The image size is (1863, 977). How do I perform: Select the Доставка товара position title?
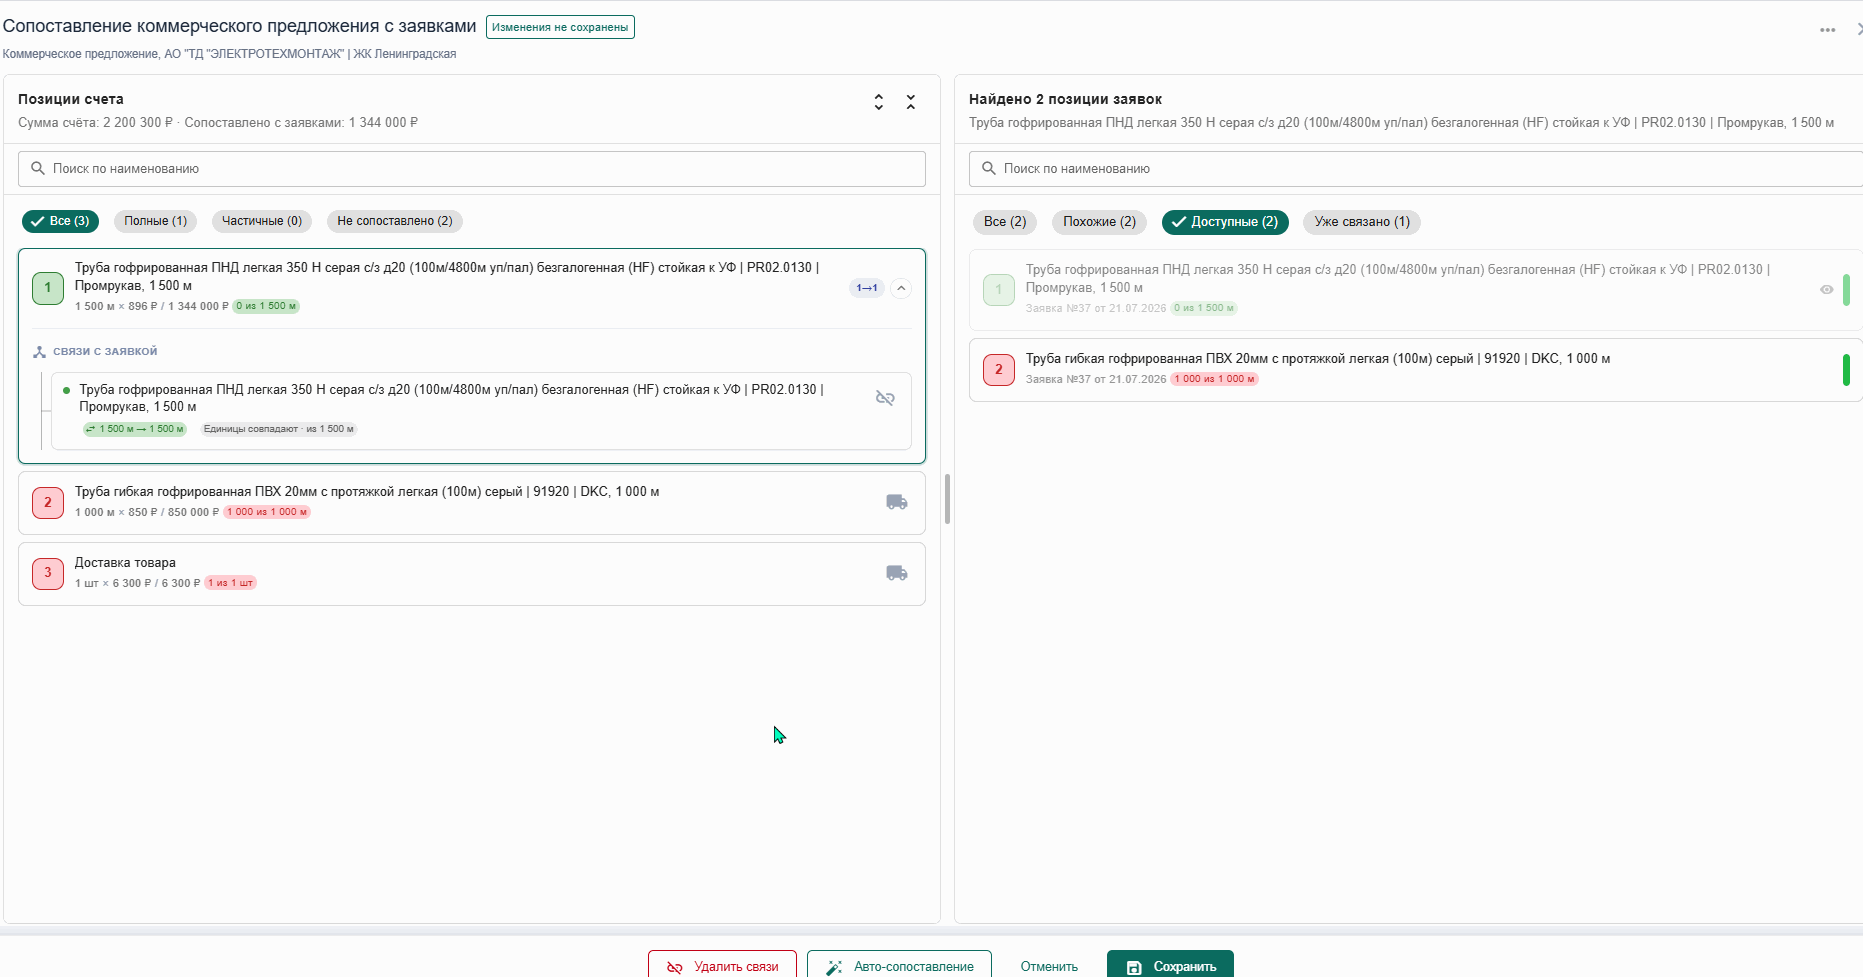click(125, 563)
